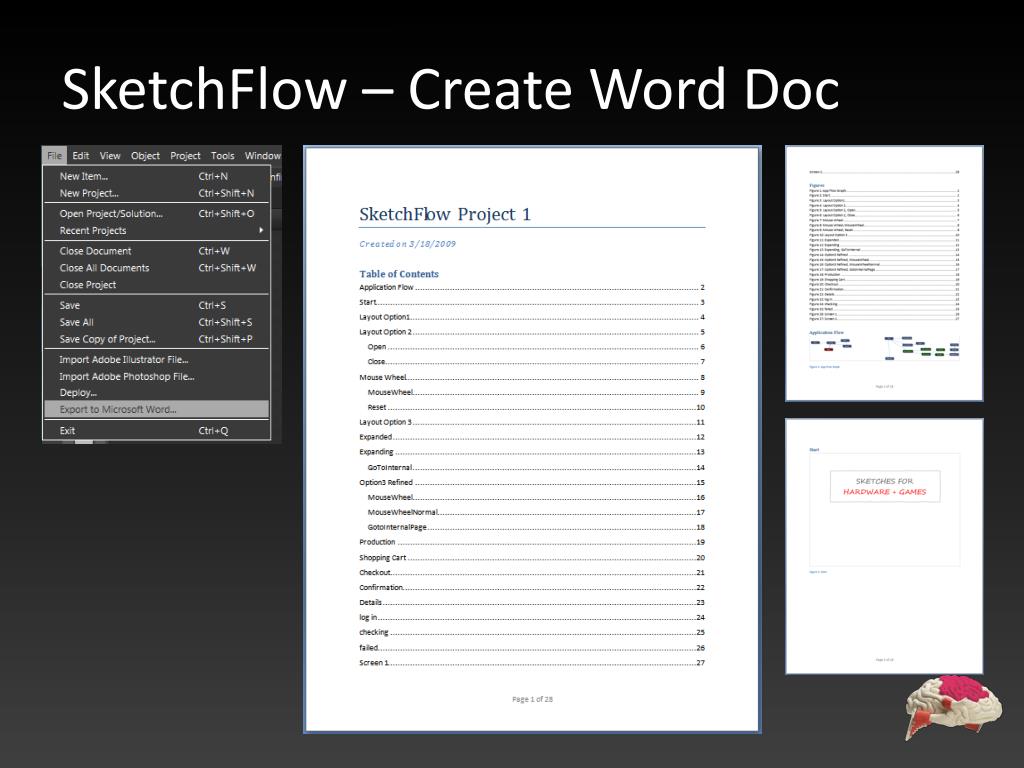
Task: Click the 'Page 1 of 28' footer text
Action: 532,699
